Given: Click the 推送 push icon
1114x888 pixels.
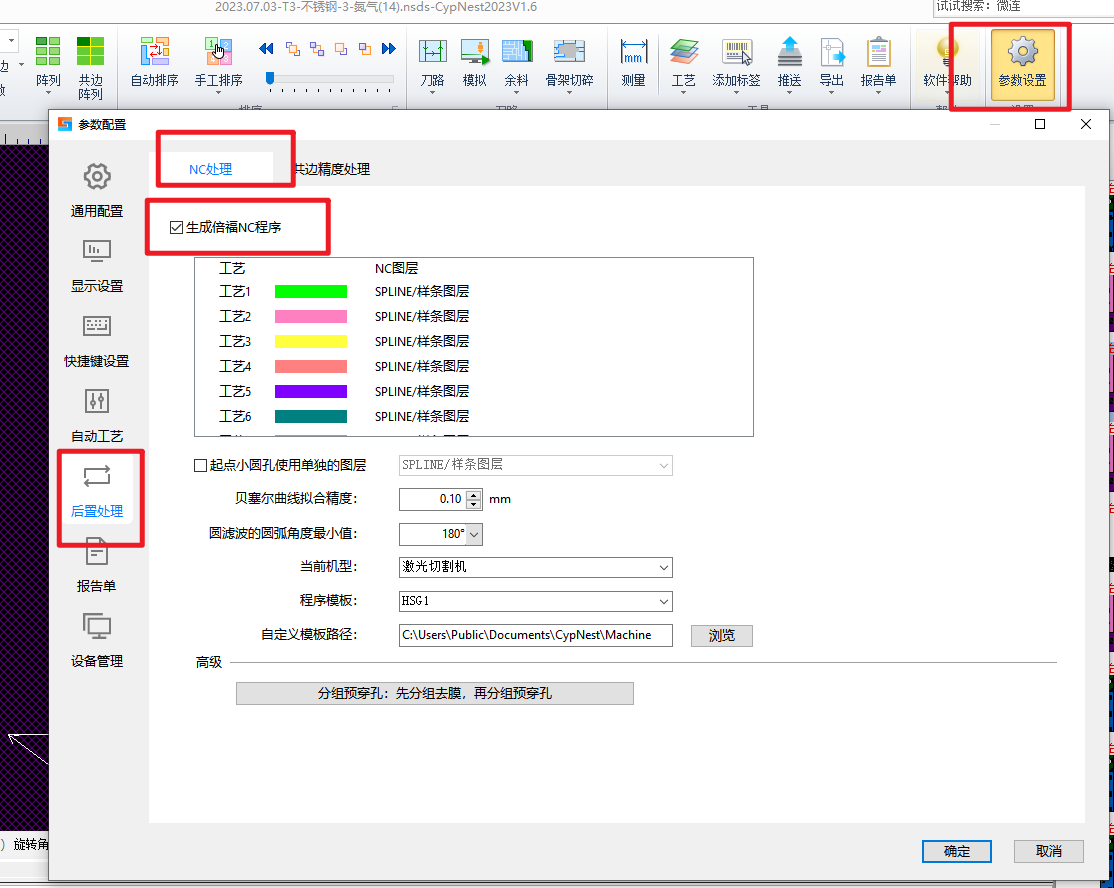Looking at the screenshot, I should coord(789,53).
